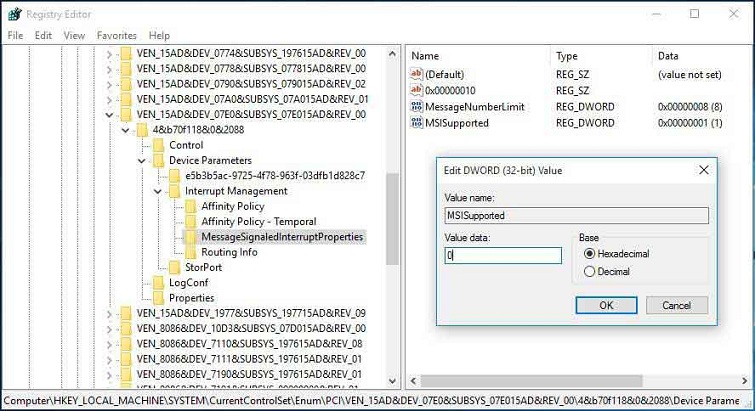Viewport: 755px width, 411px height.
Task: Click folder icon of e5b3b5ac-9725 key
Action: point(175,176)
